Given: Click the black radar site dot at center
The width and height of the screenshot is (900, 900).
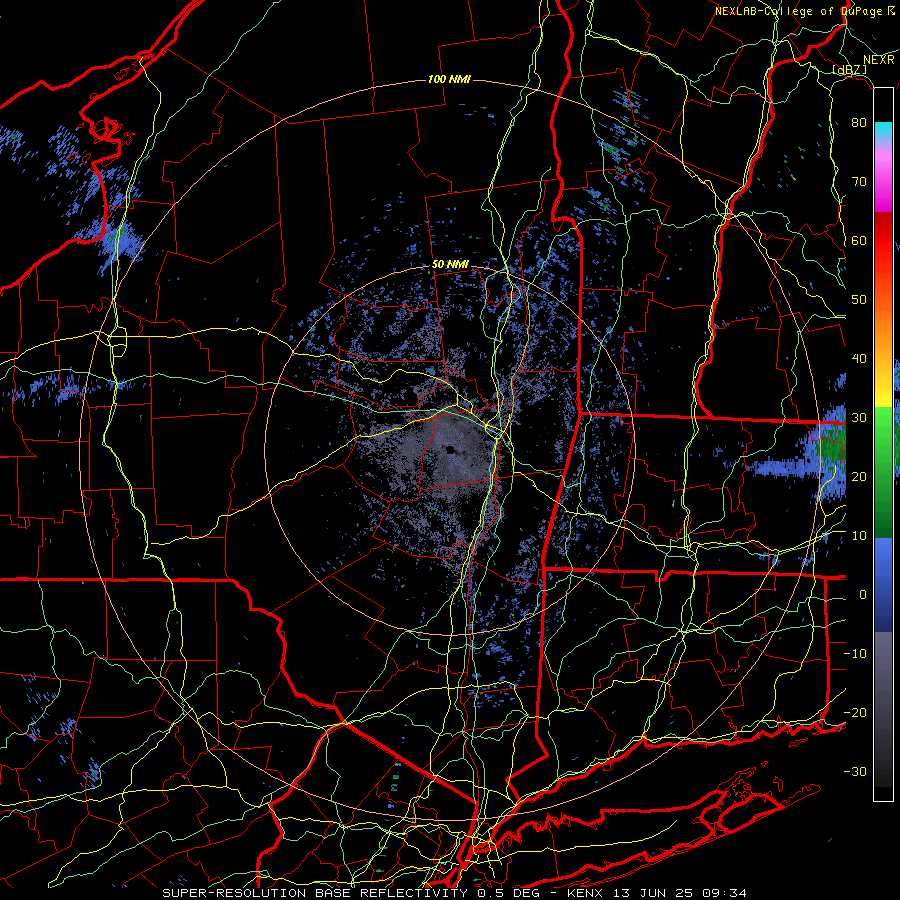Looking at the screenshot, I should 450,450.
